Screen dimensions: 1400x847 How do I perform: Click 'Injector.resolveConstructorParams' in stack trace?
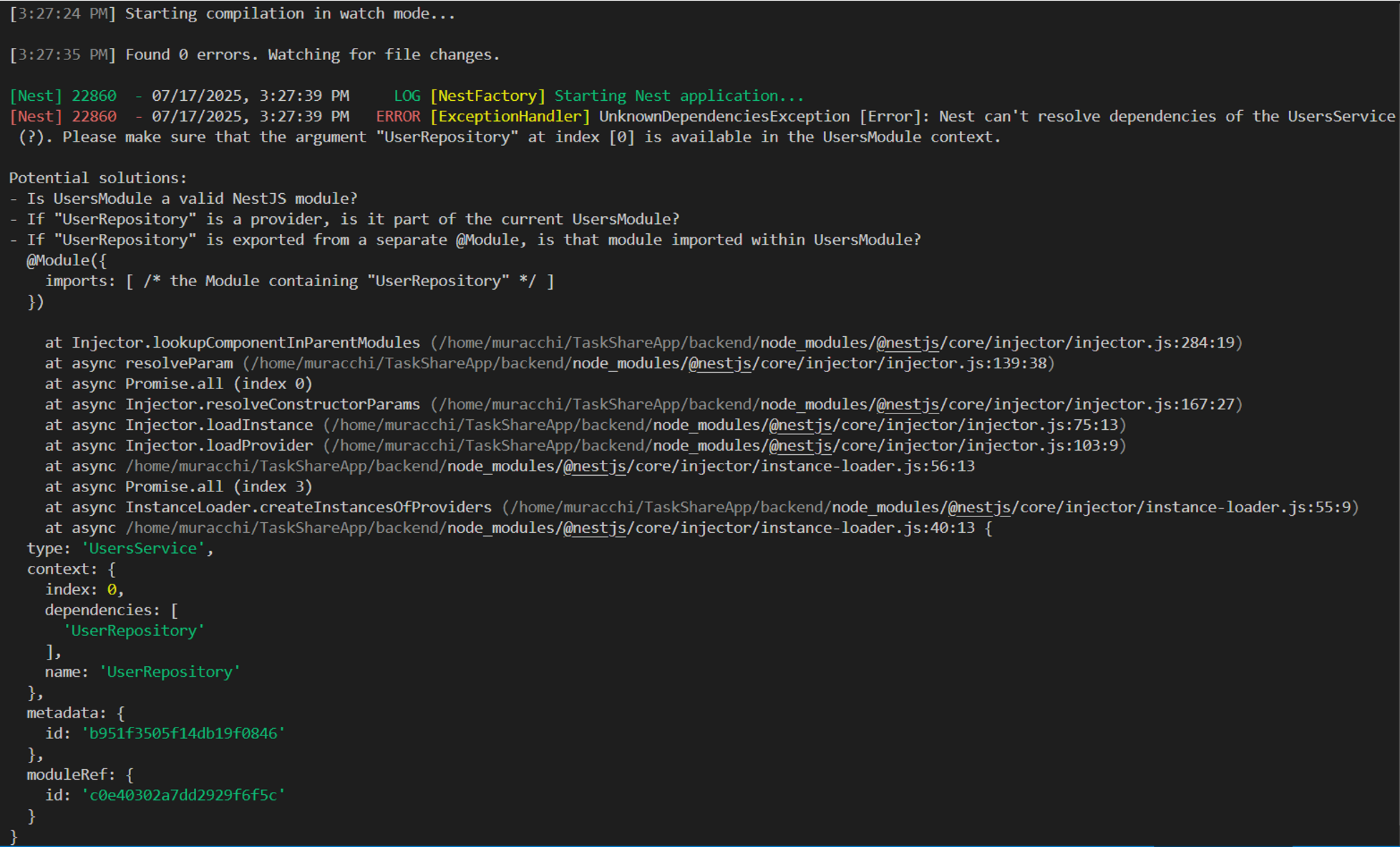(x=273, y=404)
